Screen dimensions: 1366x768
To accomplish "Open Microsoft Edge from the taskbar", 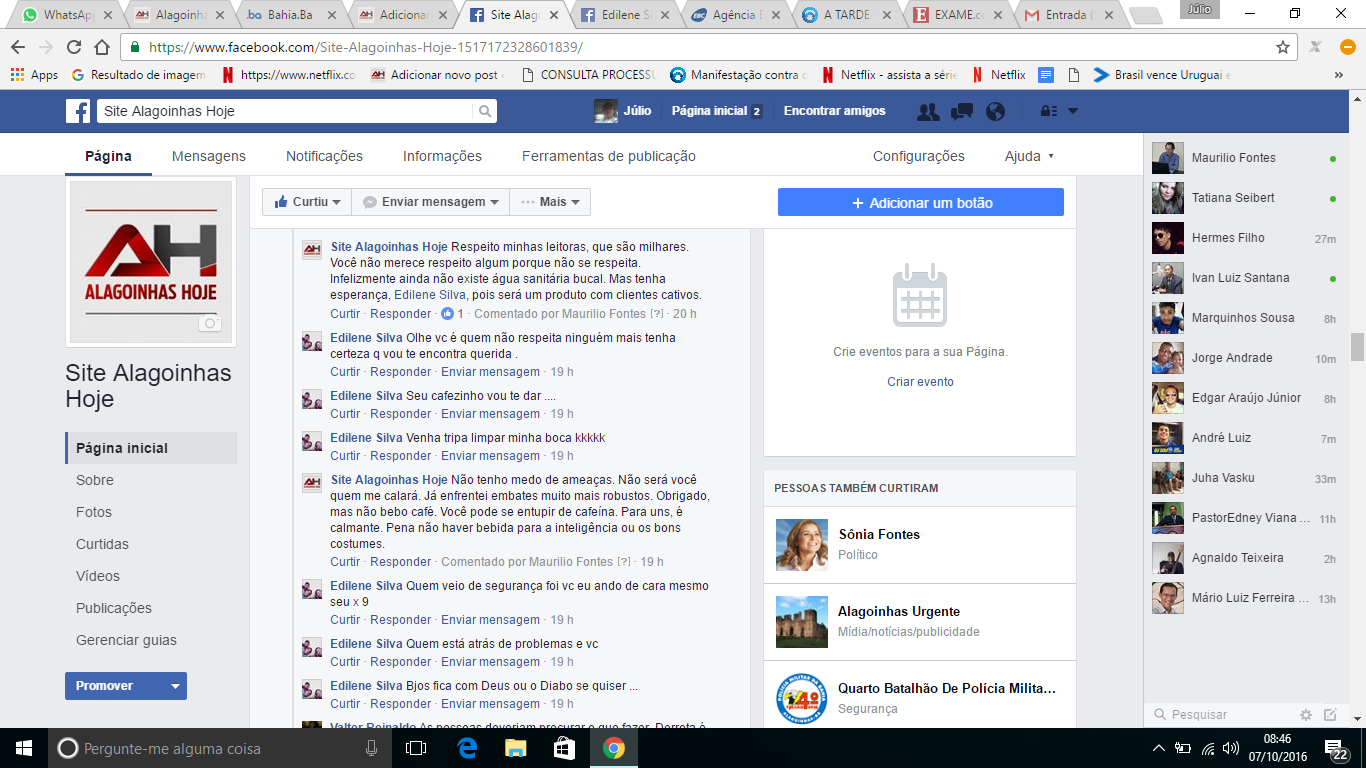I will click(467, 748).
